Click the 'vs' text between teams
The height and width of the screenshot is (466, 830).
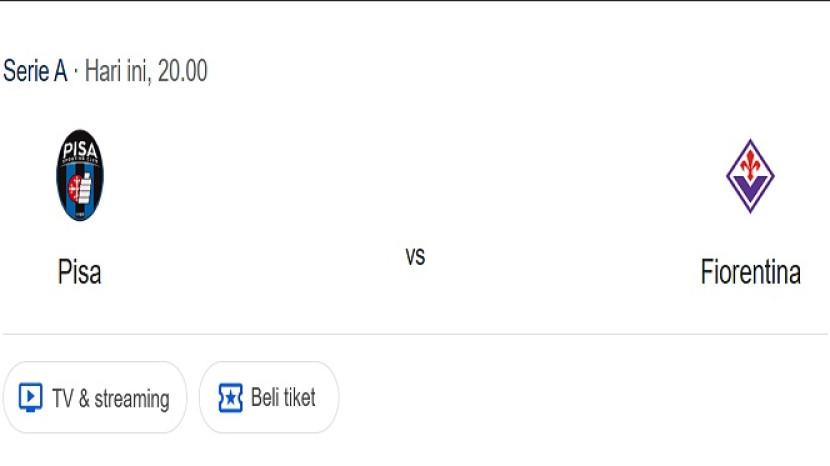[415, 256]
